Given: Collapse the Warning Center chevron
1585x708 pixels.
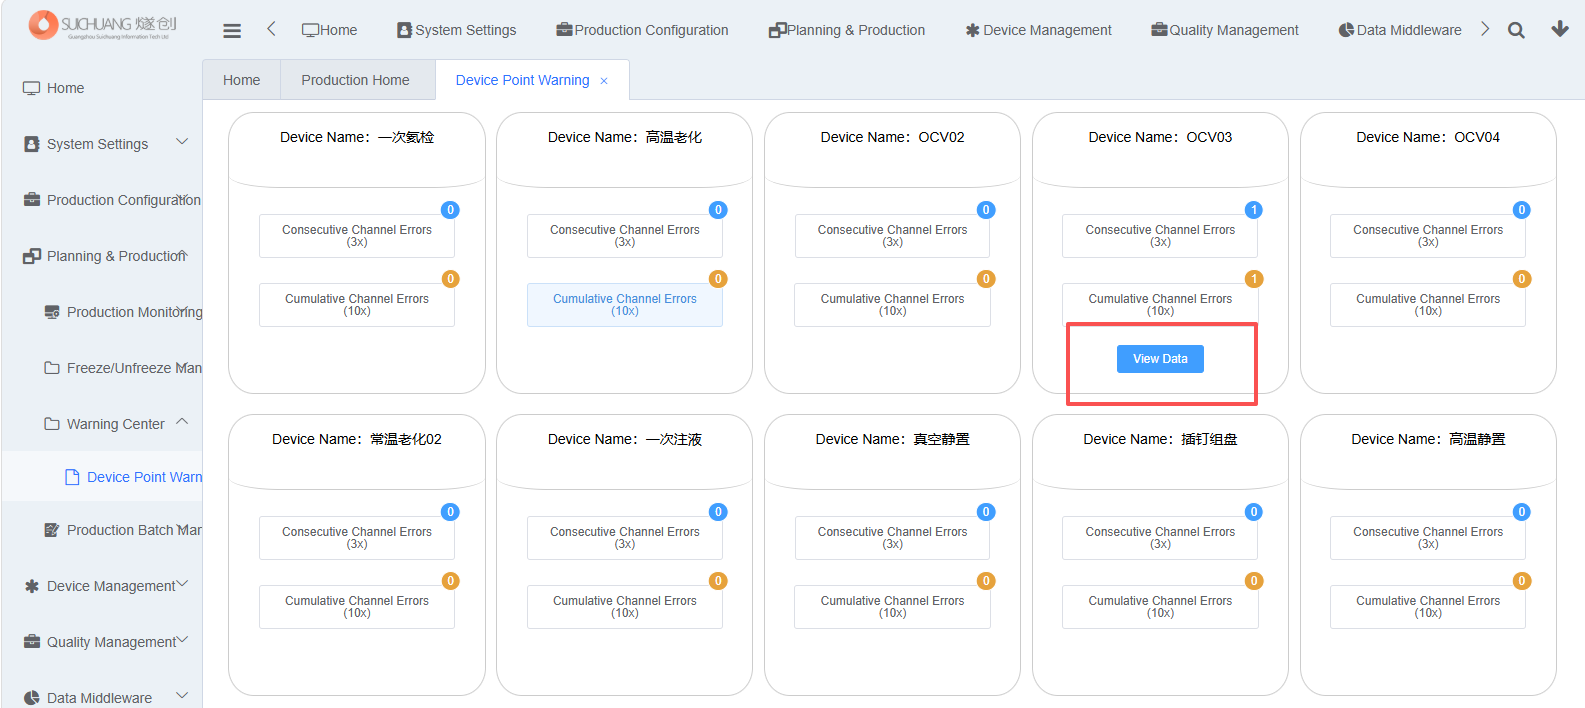Looking at the screenshot, I should (x=182, y=422).
